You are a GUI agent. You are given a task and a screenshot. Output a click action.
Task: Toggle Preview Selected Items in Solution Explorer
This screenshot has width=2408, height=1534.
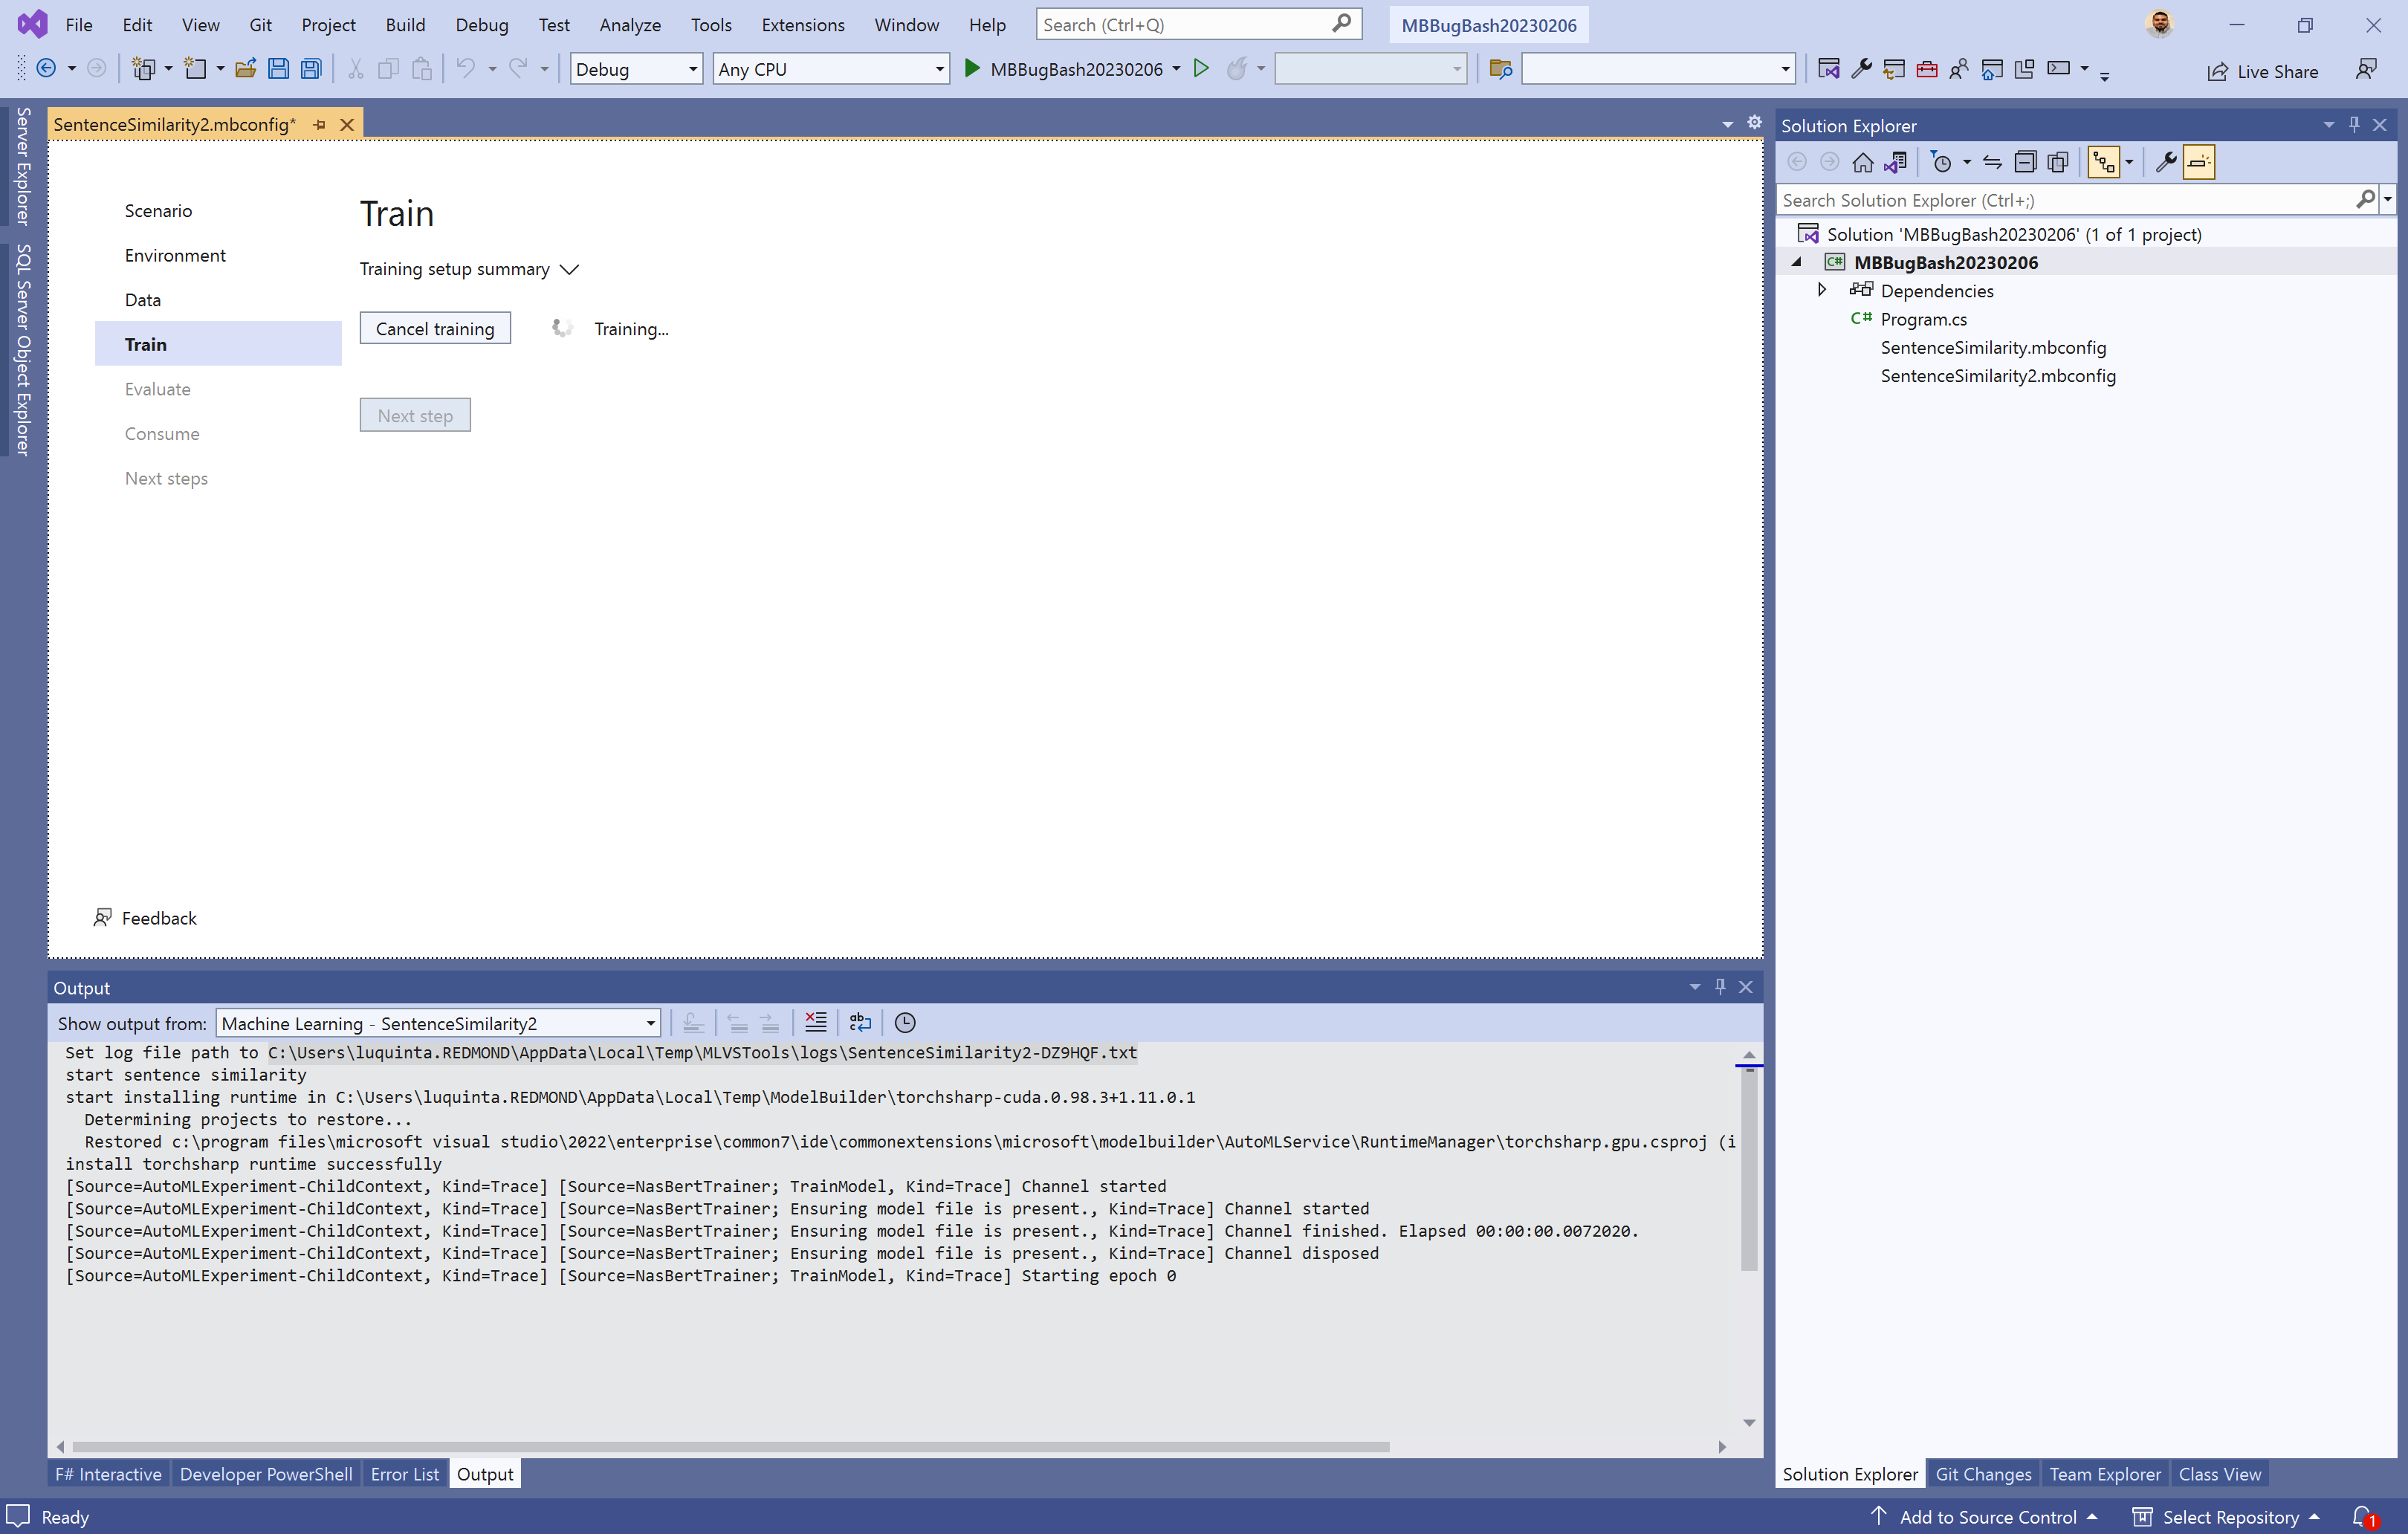coord(2199,162)
